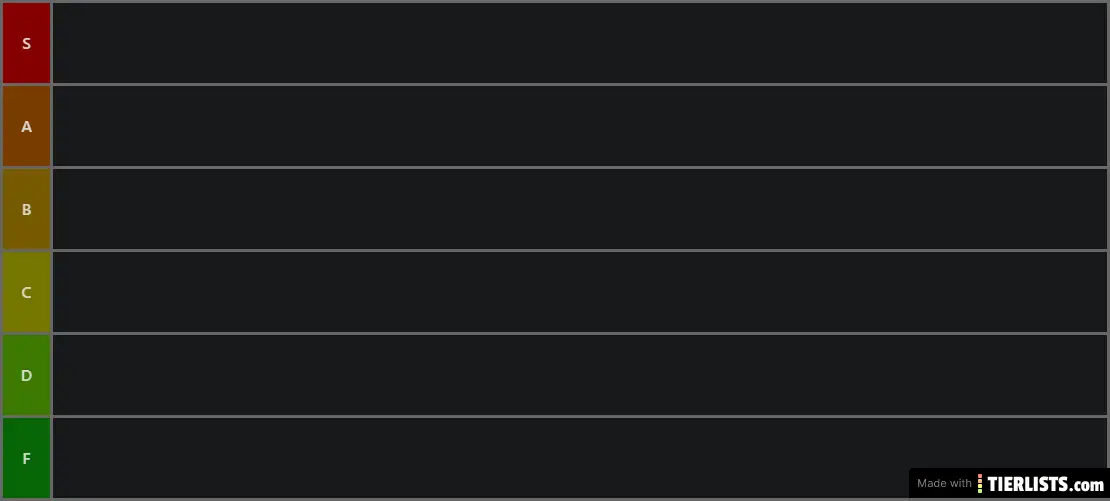
Task: Select the red S tier label
Action: tap(26, 43)
